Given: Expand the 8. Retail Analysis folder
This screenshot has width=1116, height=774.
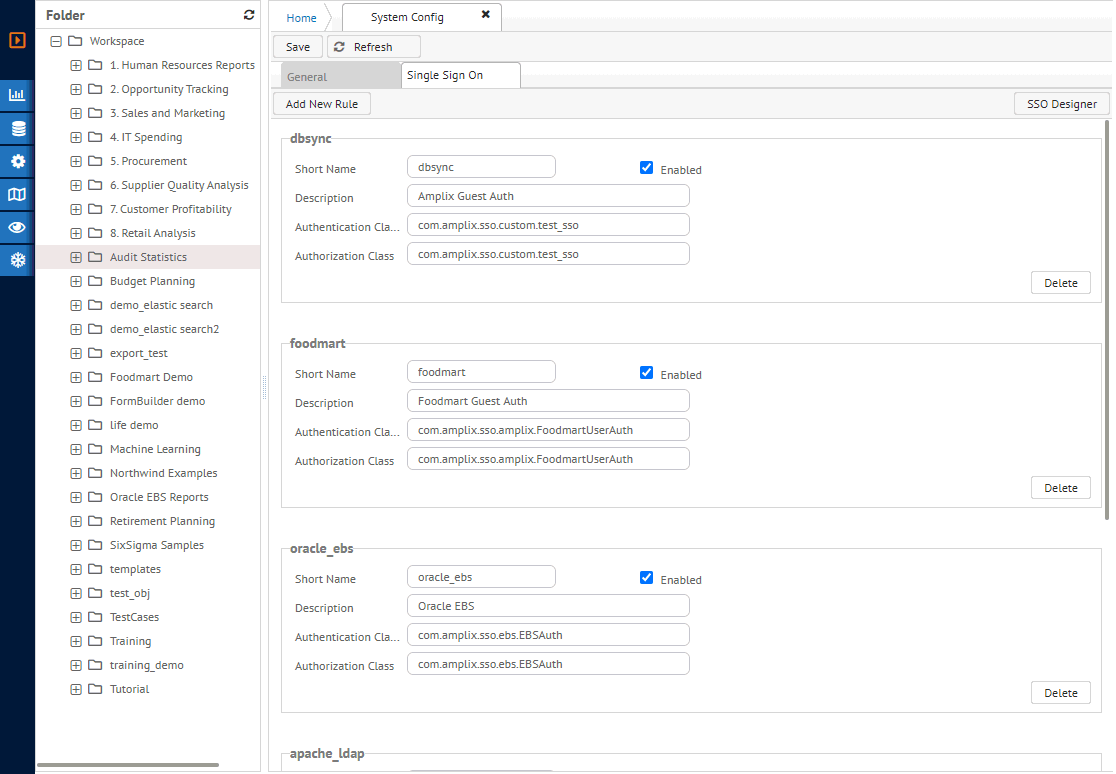Looking at the screenshot, I should coord(75,234).
